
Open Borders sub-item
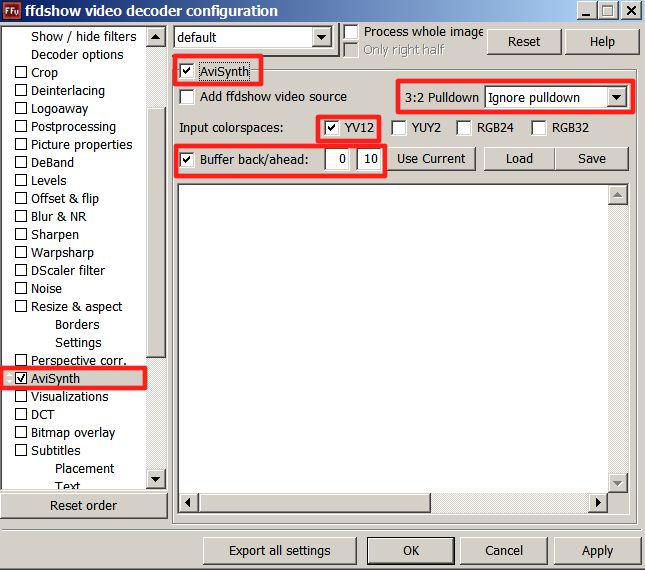tap(77, 324)
